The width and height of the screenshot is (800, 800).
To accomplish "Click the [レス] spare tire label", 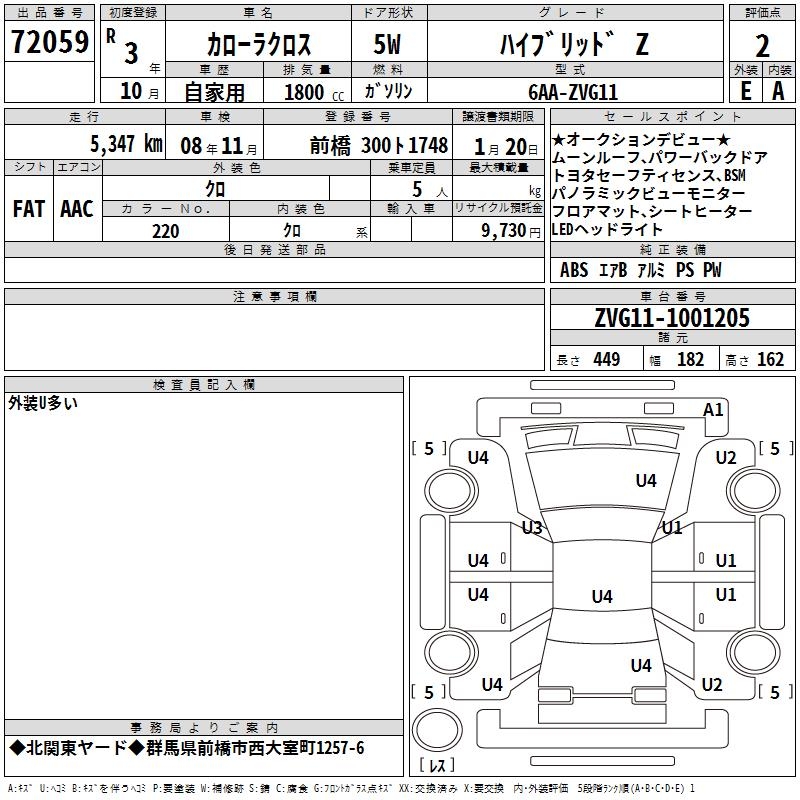I will [437, 764].
